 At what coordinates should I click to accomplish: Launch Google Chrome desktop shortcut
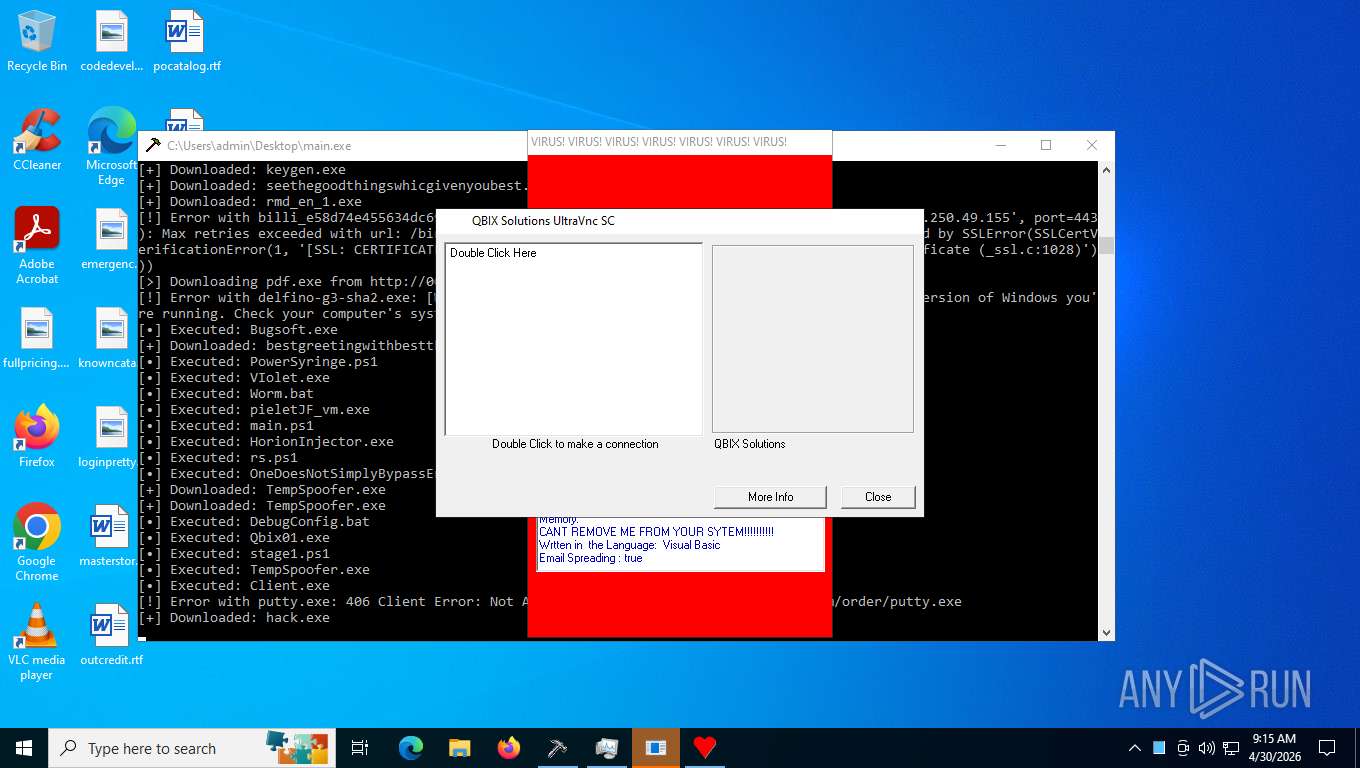point(37,543)
